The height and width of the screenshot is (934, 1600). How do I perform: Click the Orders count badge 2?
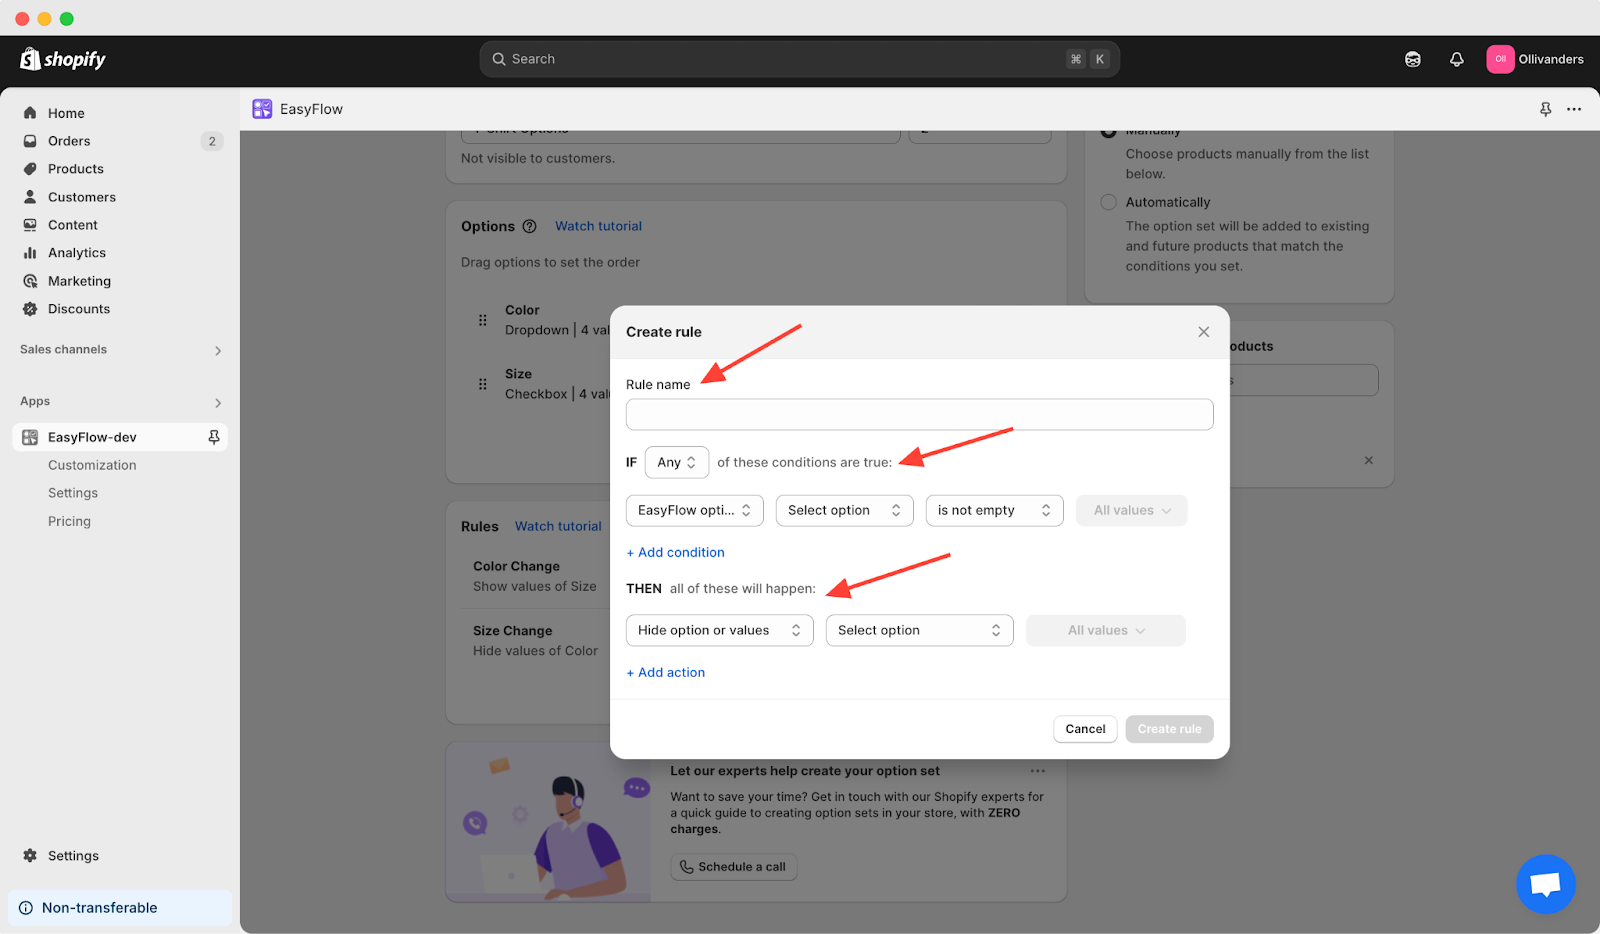pyautogui.click(x=211, y=141)
